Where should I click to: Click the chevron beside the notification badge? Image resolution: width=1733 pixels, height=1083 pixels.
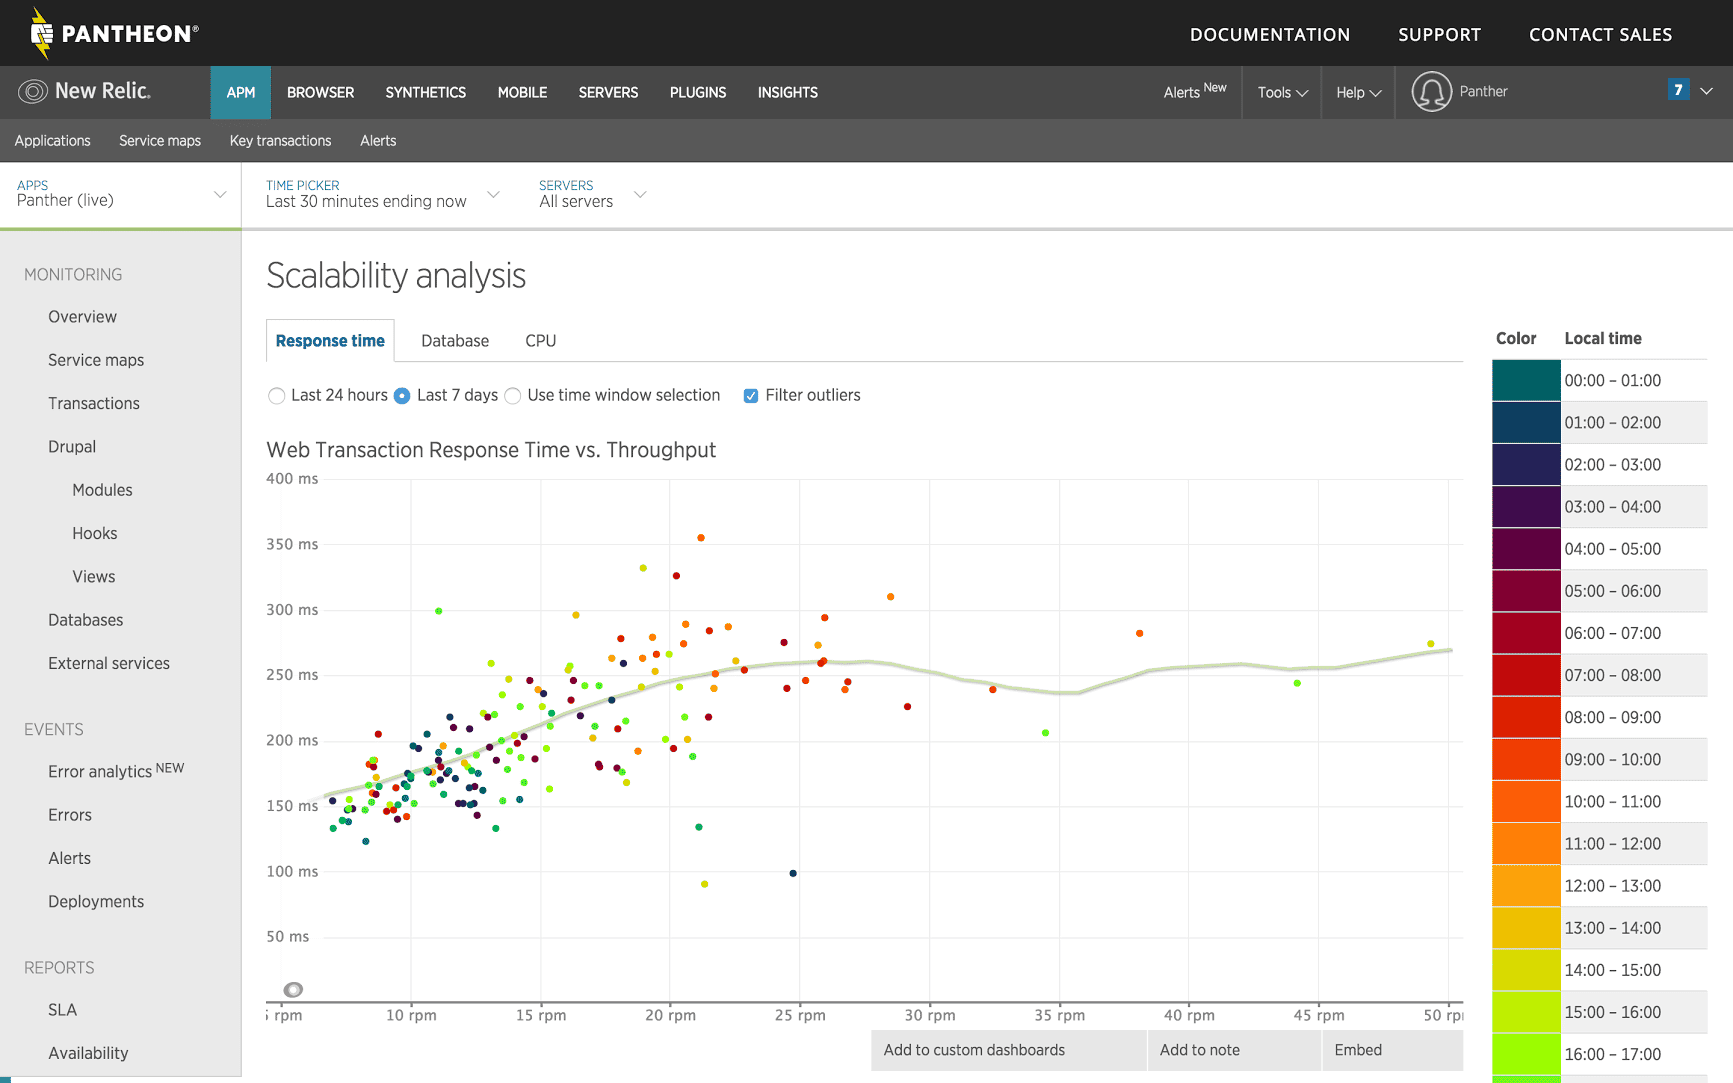[1707, 91]
